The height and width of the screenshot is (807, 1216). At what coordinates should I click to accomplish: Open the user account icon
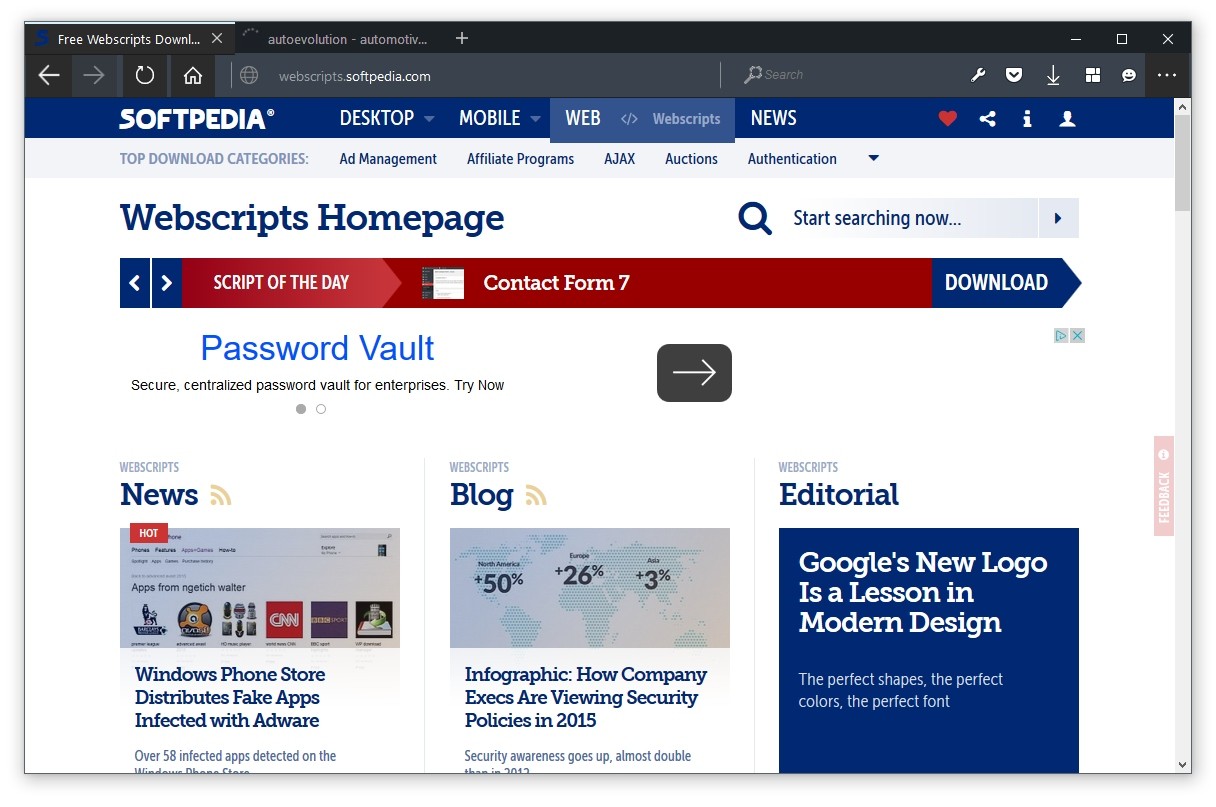click(1067, 119)
